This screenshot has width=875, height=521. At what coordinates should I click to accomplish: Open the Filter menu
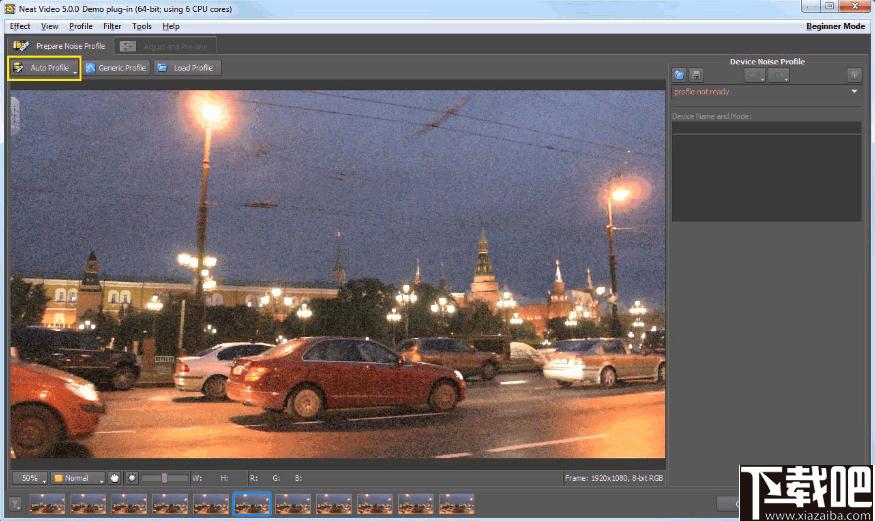point(112,26)
